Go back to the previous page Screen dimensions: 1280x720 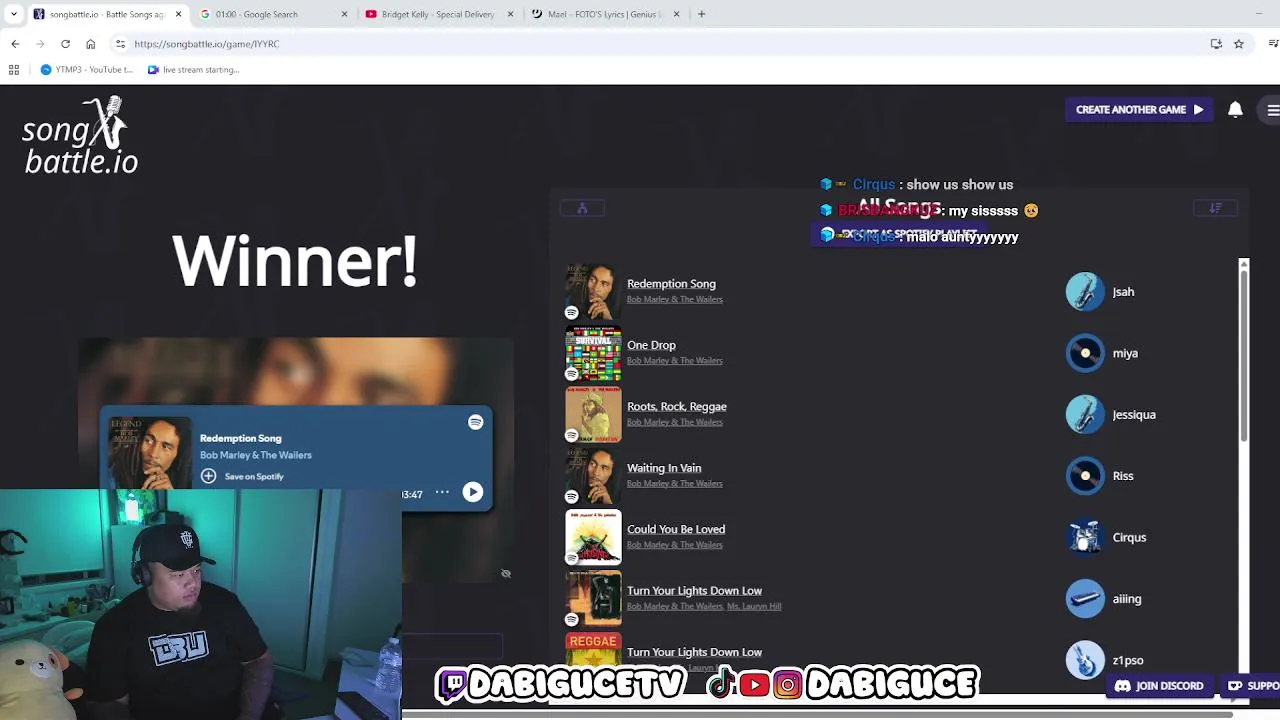(15, 44)
